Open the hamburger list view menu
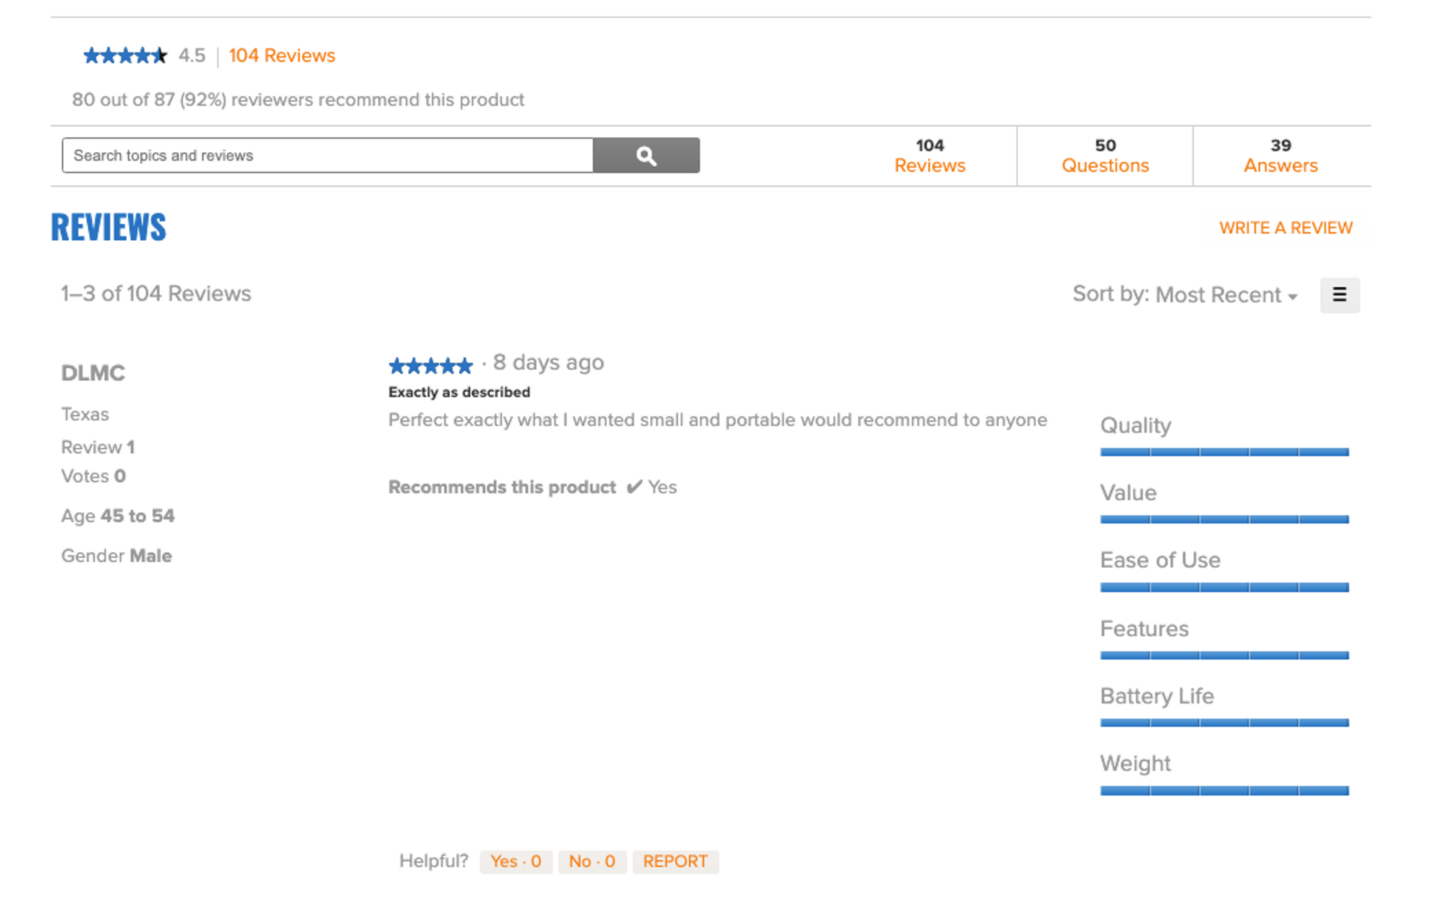 1339,295
